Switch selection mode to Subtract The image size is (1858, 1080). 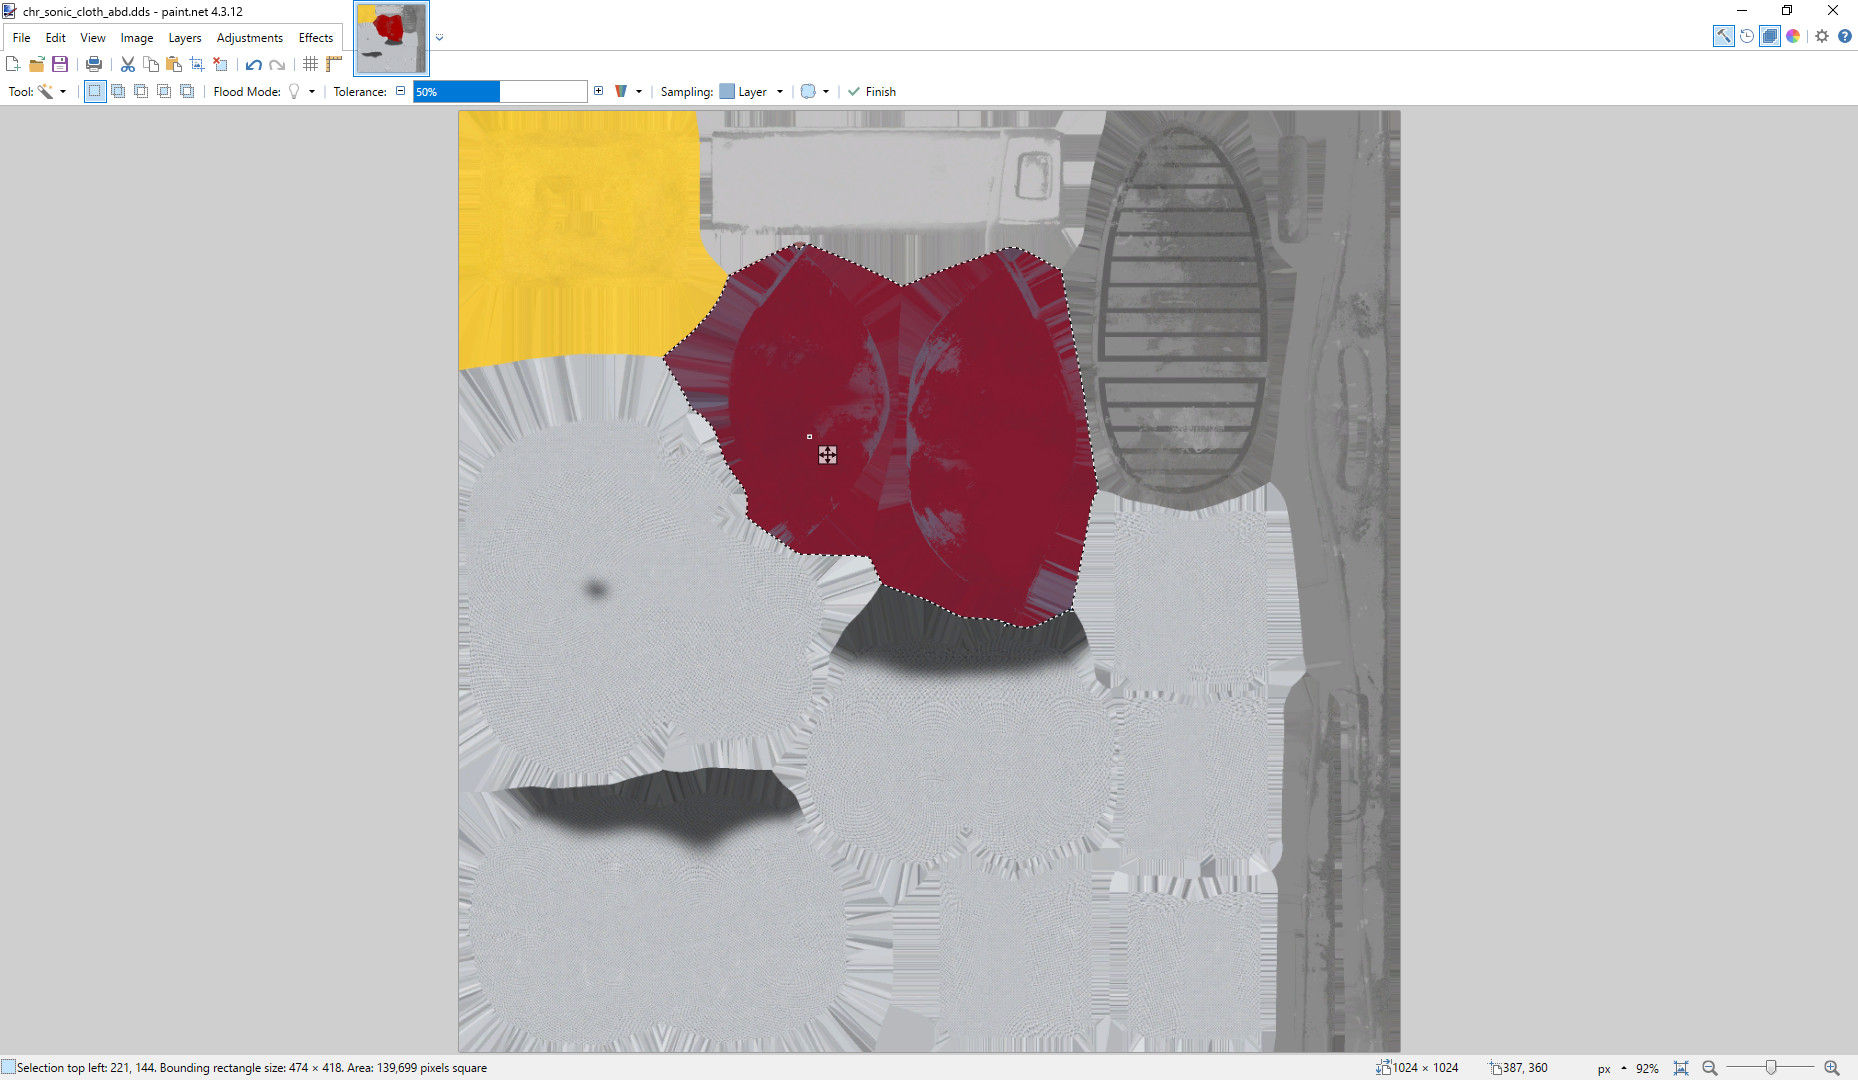click(x=141, y=91)
